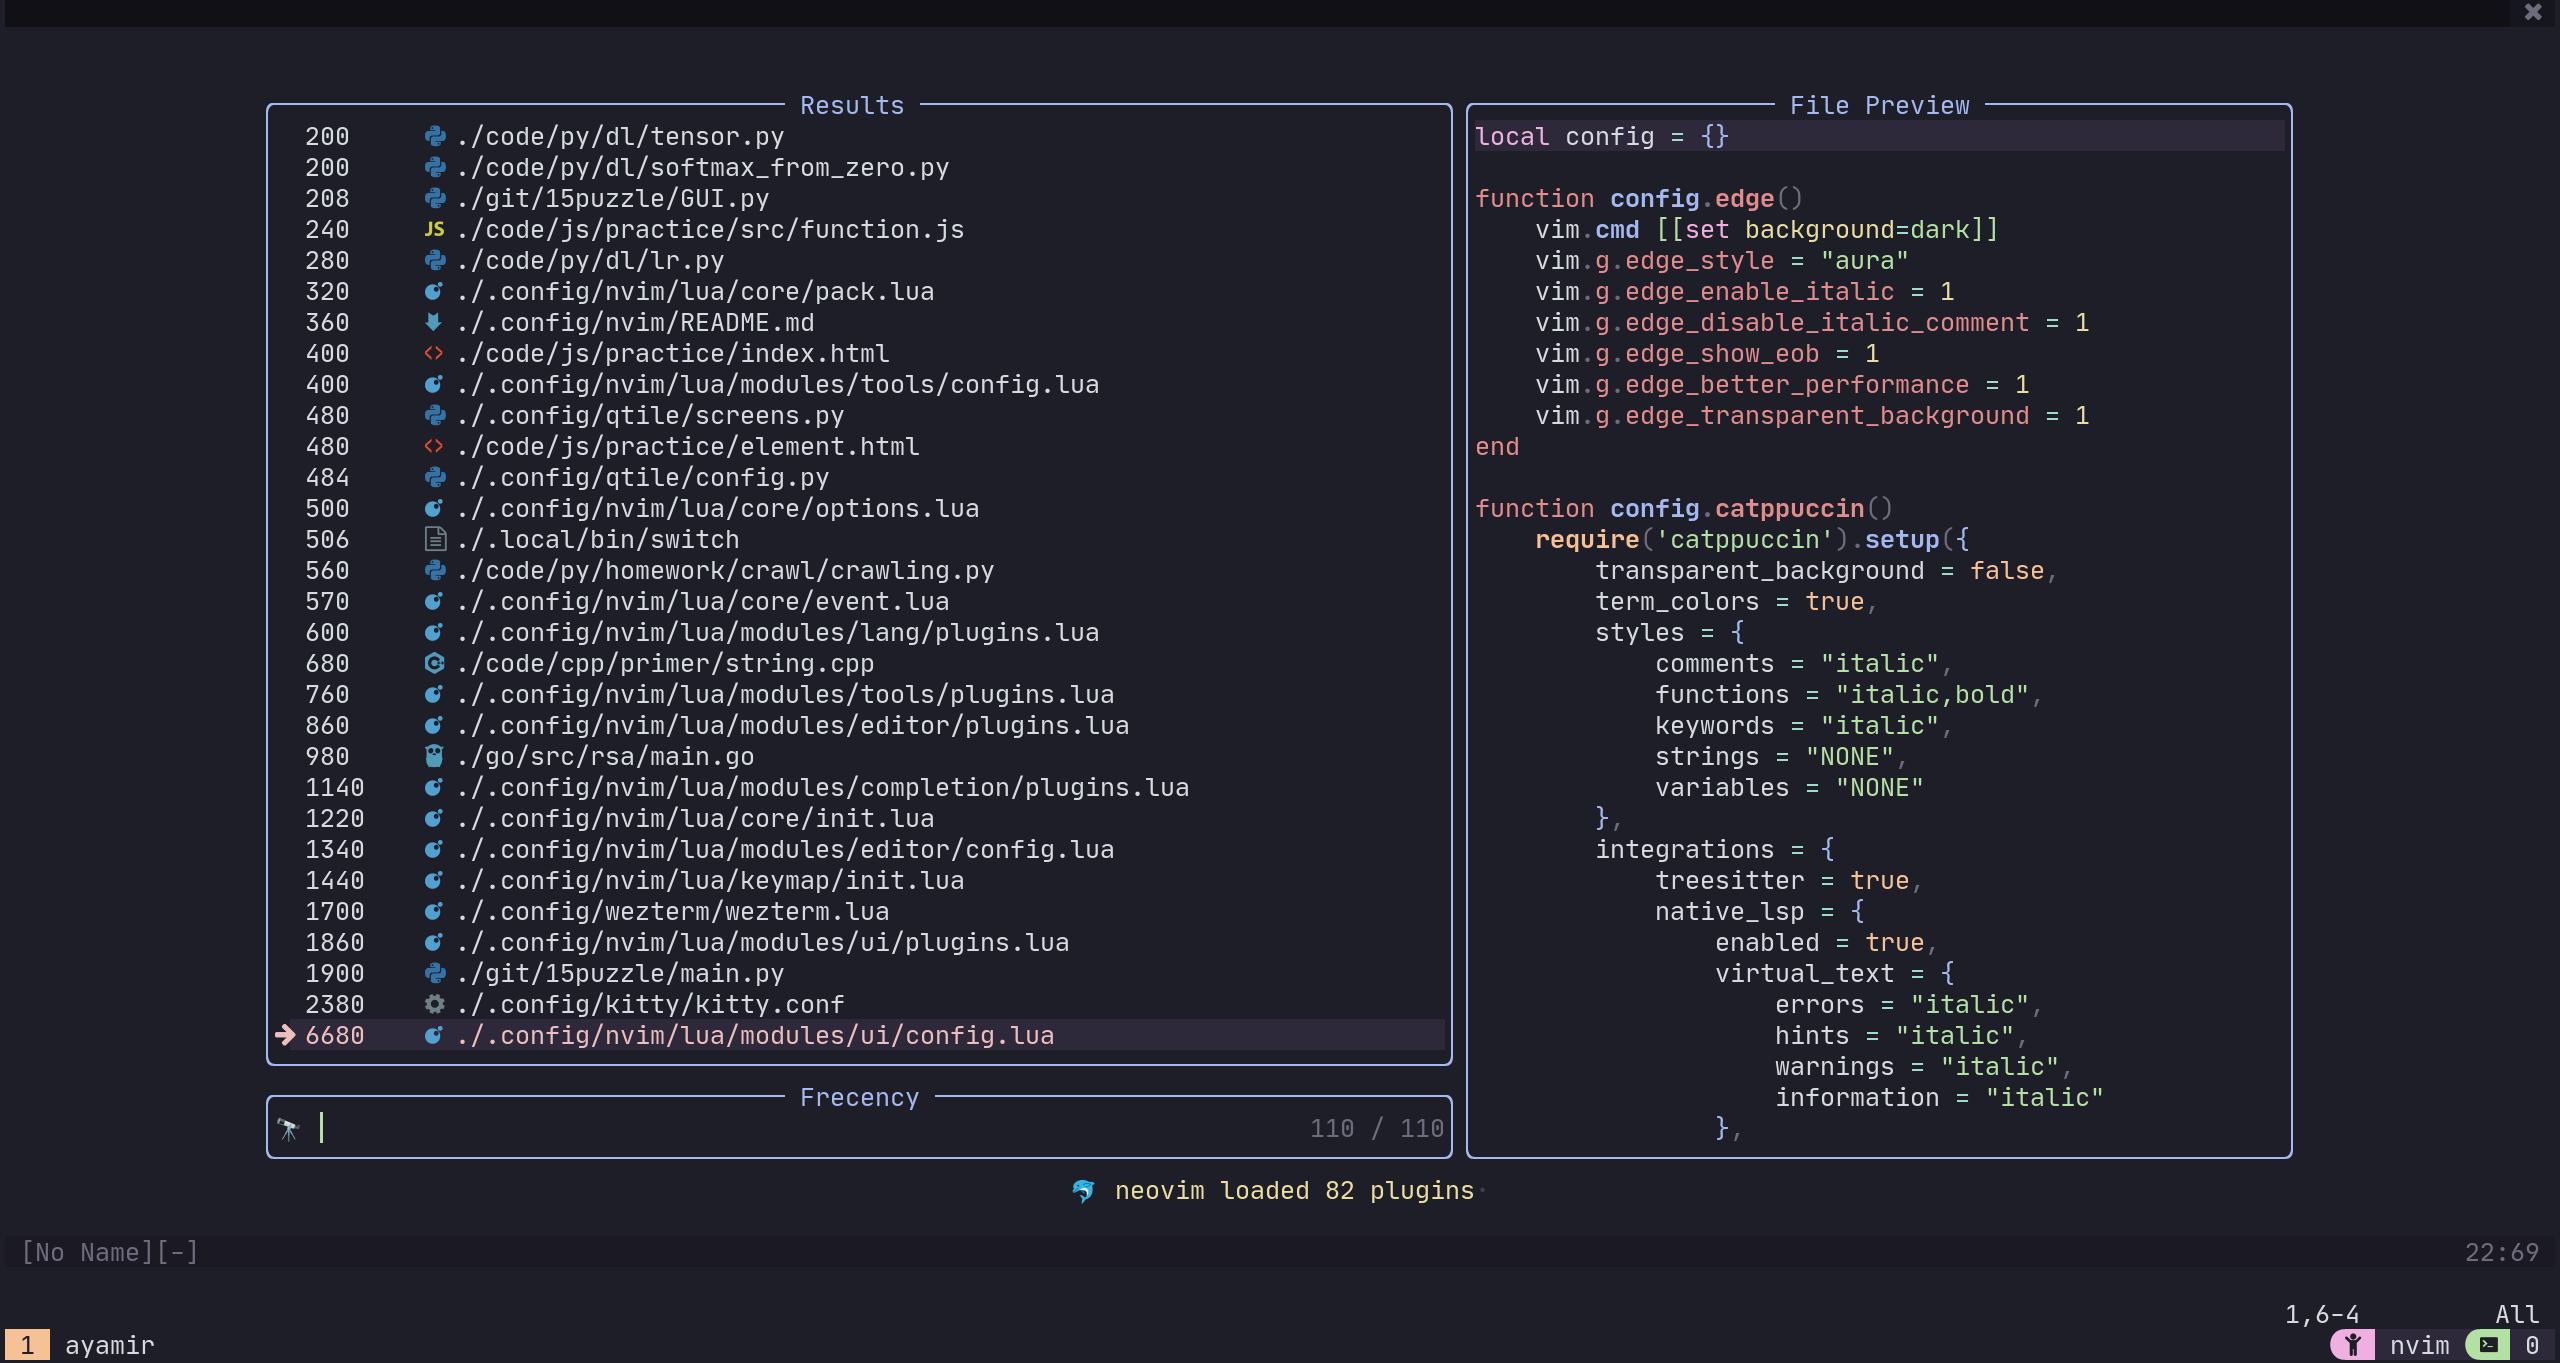Click the terminal icon in status bar
The height and width of the screenshot is (1363, 2560).
[2487, 1345]
